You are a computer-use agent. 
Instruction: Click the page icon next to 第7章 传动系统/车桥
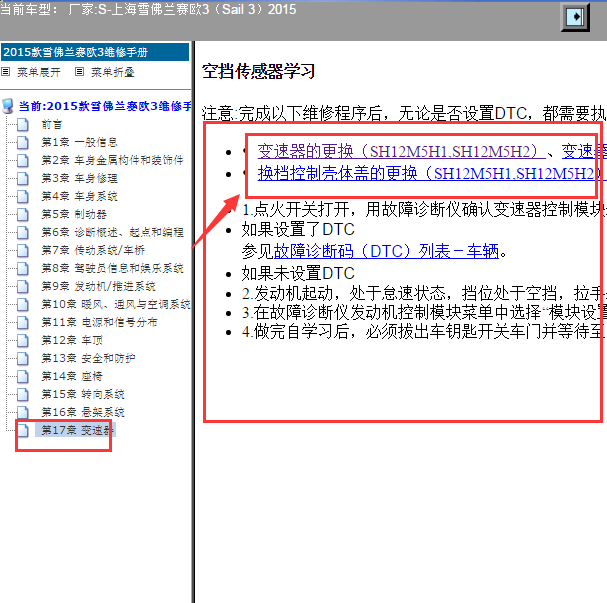point(23,250)
